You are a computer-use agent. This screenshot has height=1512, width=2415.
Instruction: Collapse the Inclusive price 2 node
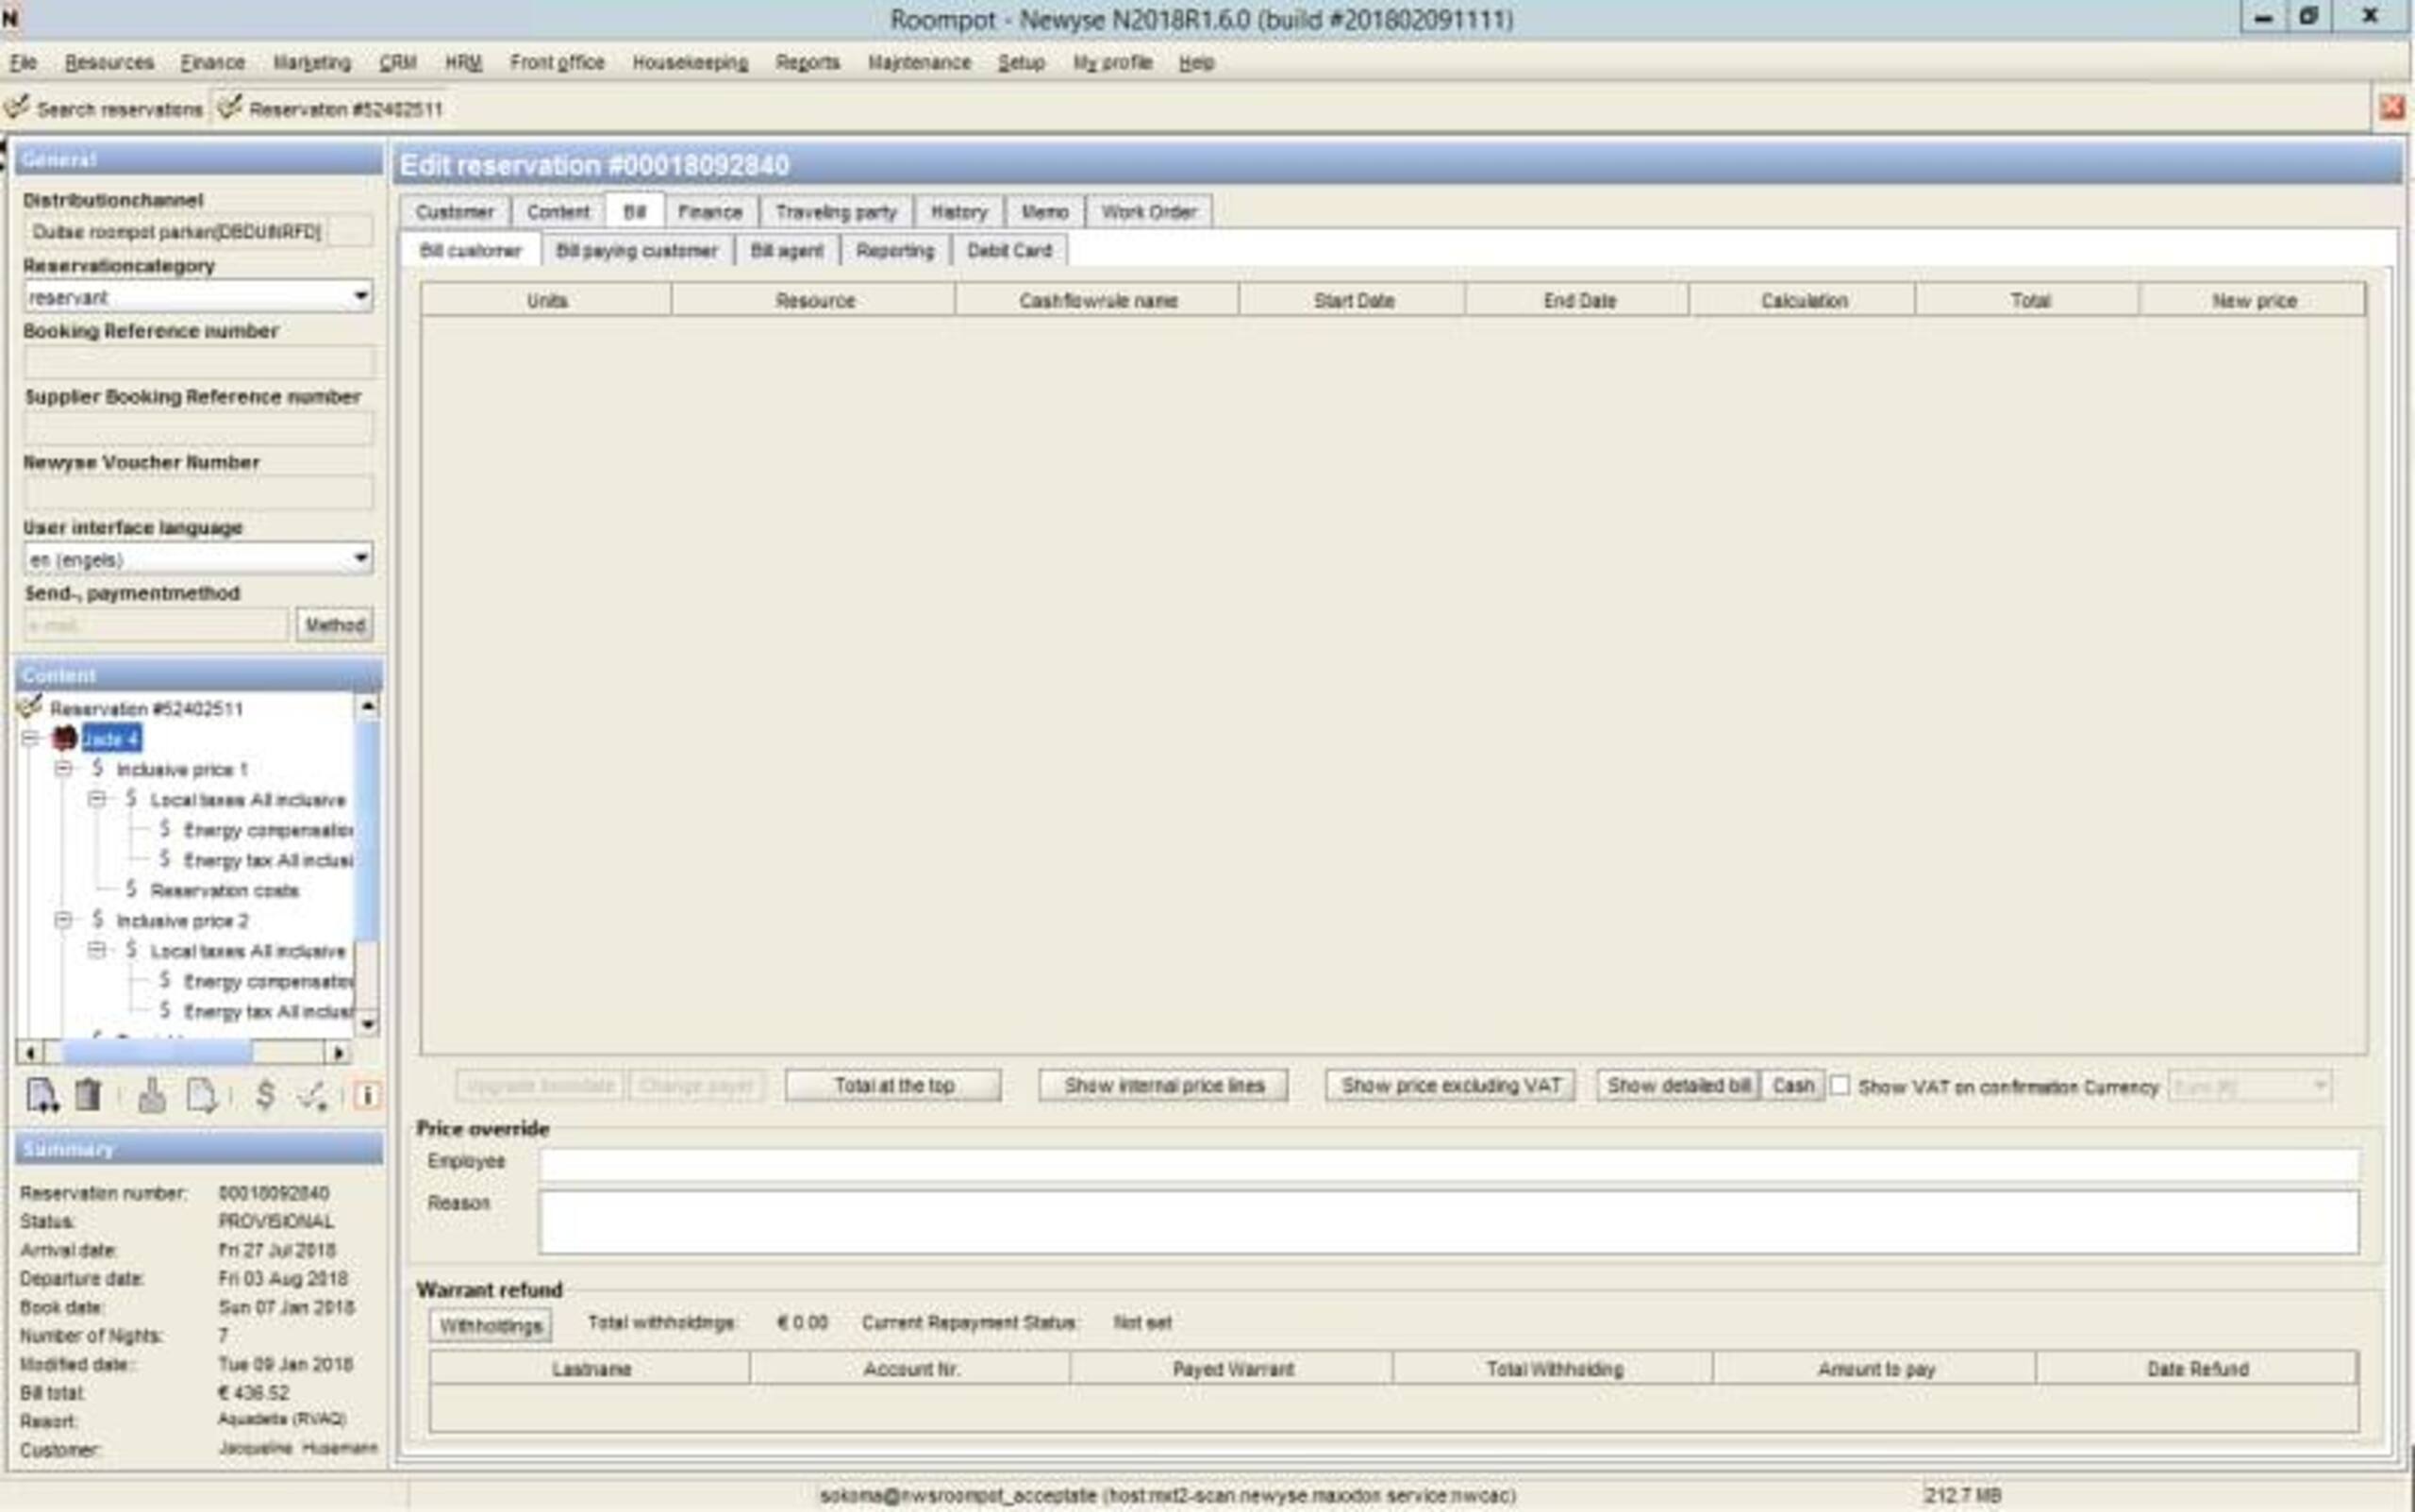click(x=63, y=920)
